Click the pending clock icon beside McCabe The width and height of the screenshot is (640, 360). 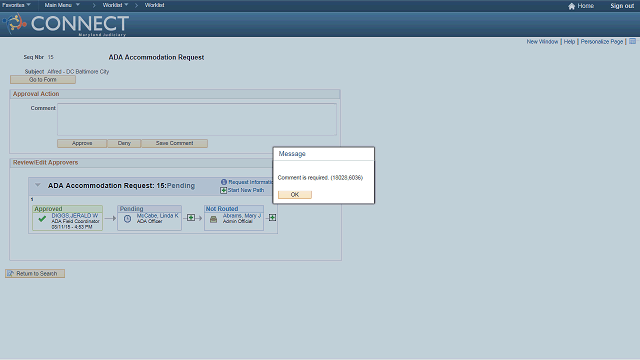127,219
